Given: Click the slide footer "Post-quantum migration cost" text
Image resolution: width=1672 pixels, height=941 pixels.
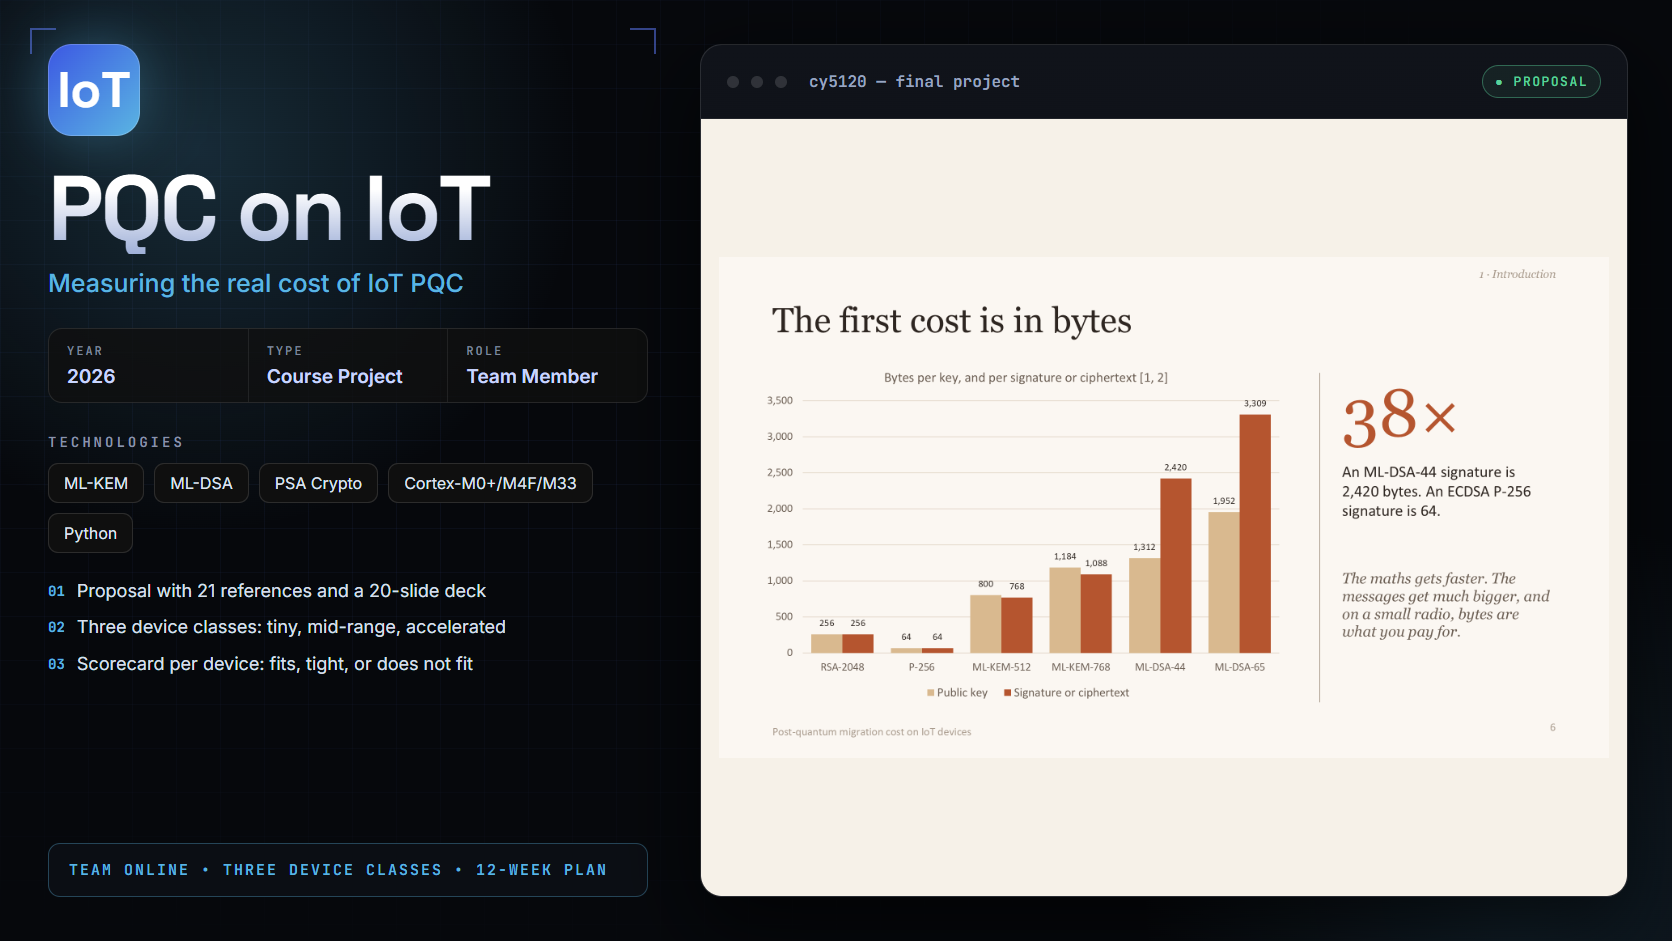Looking at the screenshot, I should pyautogui.click(x=872, y=732).
